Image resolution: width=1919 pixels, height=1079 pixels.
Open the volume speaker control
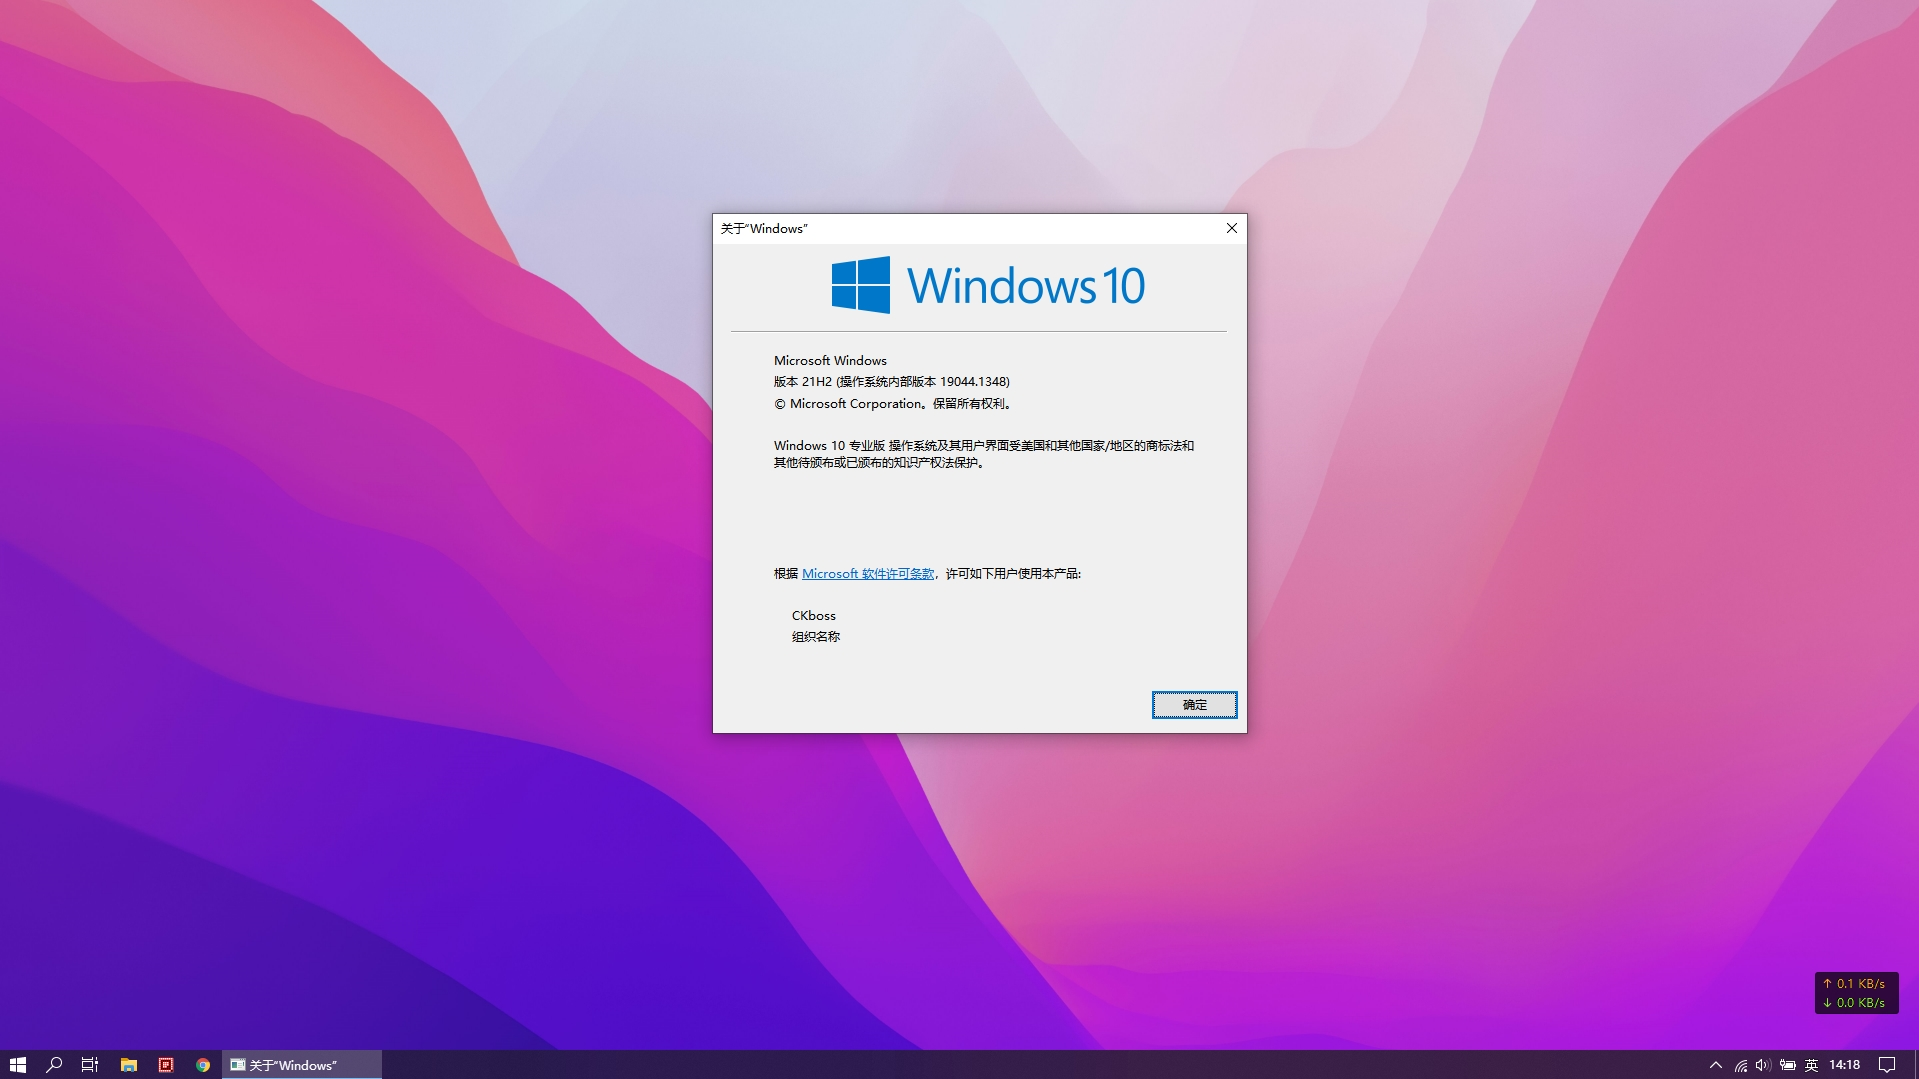[1763, 1065]
